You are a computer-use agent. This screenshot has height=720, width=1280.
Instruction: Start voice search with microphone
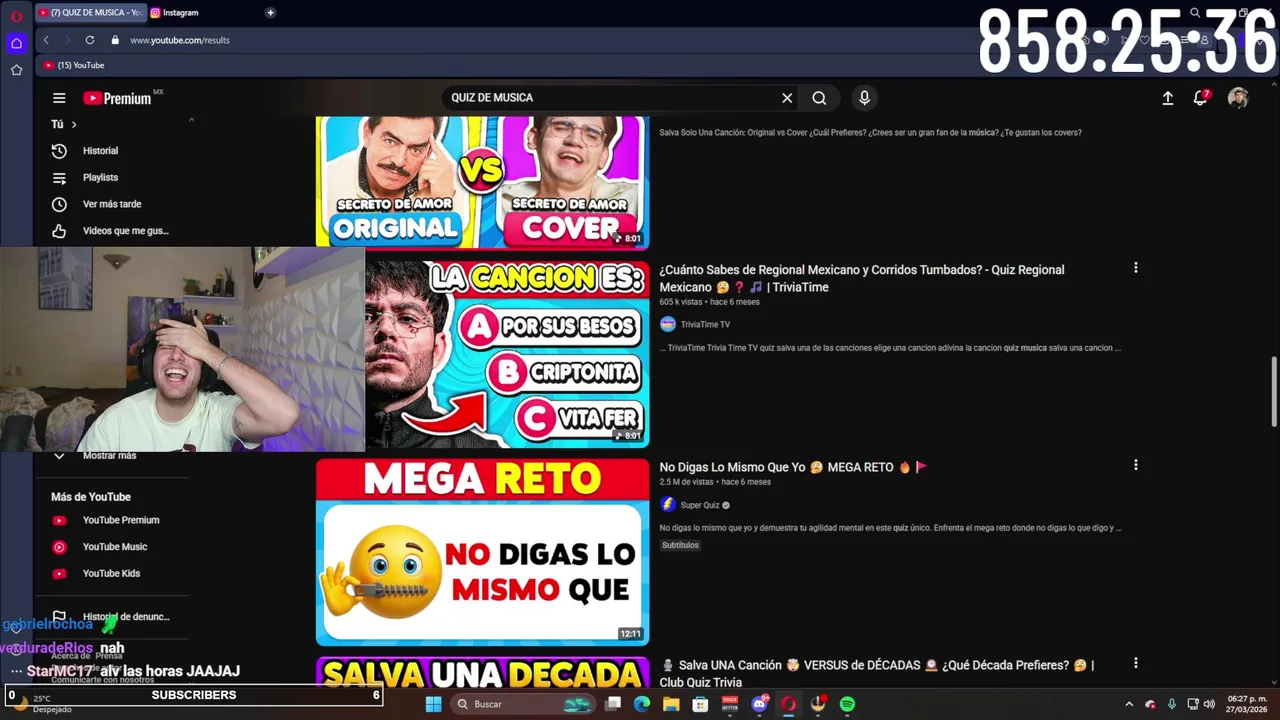point(864,98)
